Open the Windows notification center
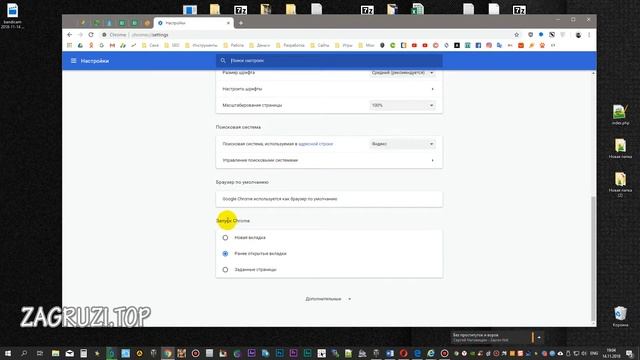Viewport: 640px width, 360px height. pos(630,353)
